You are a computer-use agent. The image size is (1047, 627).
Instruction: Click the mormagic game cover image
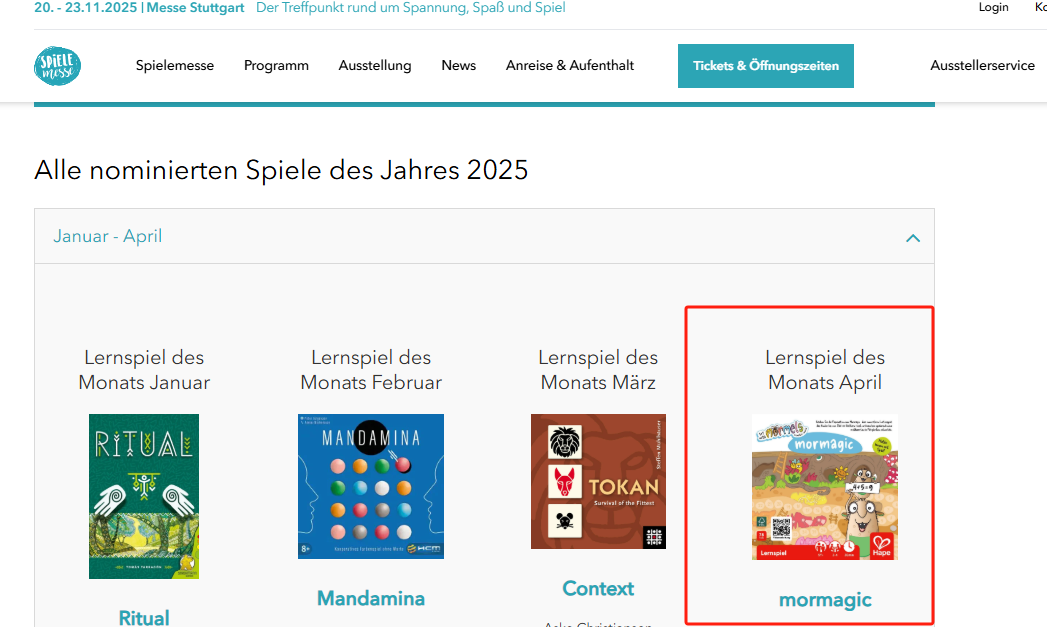pos(825,487)
